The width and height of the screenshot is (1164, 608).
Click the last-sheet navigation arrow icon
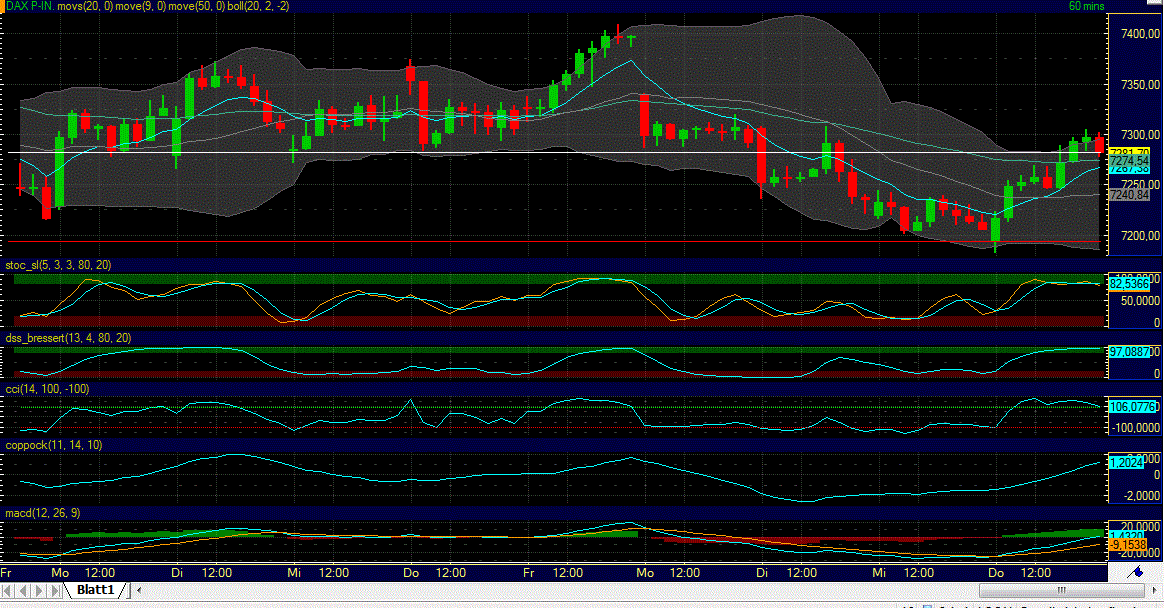point(55,590)
